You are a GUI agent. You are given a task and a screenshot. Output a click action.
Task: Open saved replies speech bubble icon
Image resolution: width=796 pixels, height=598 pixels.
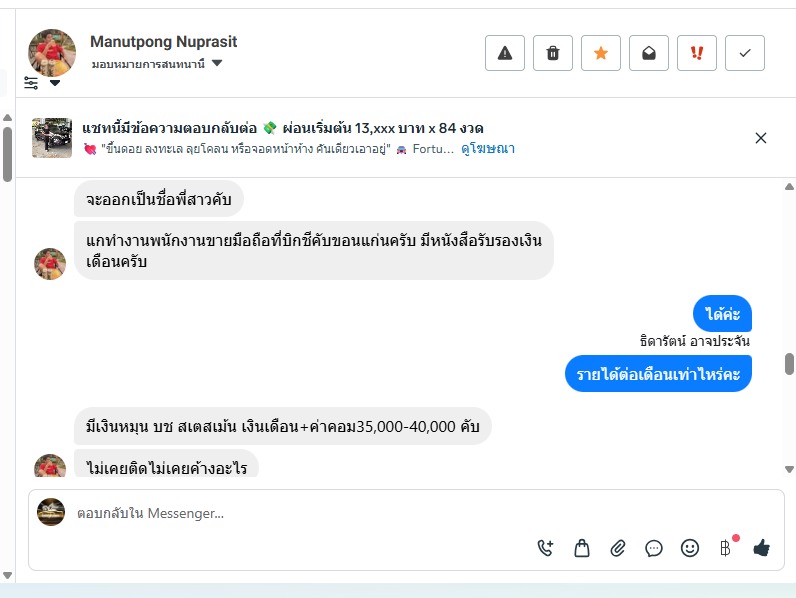coord(654,547)
